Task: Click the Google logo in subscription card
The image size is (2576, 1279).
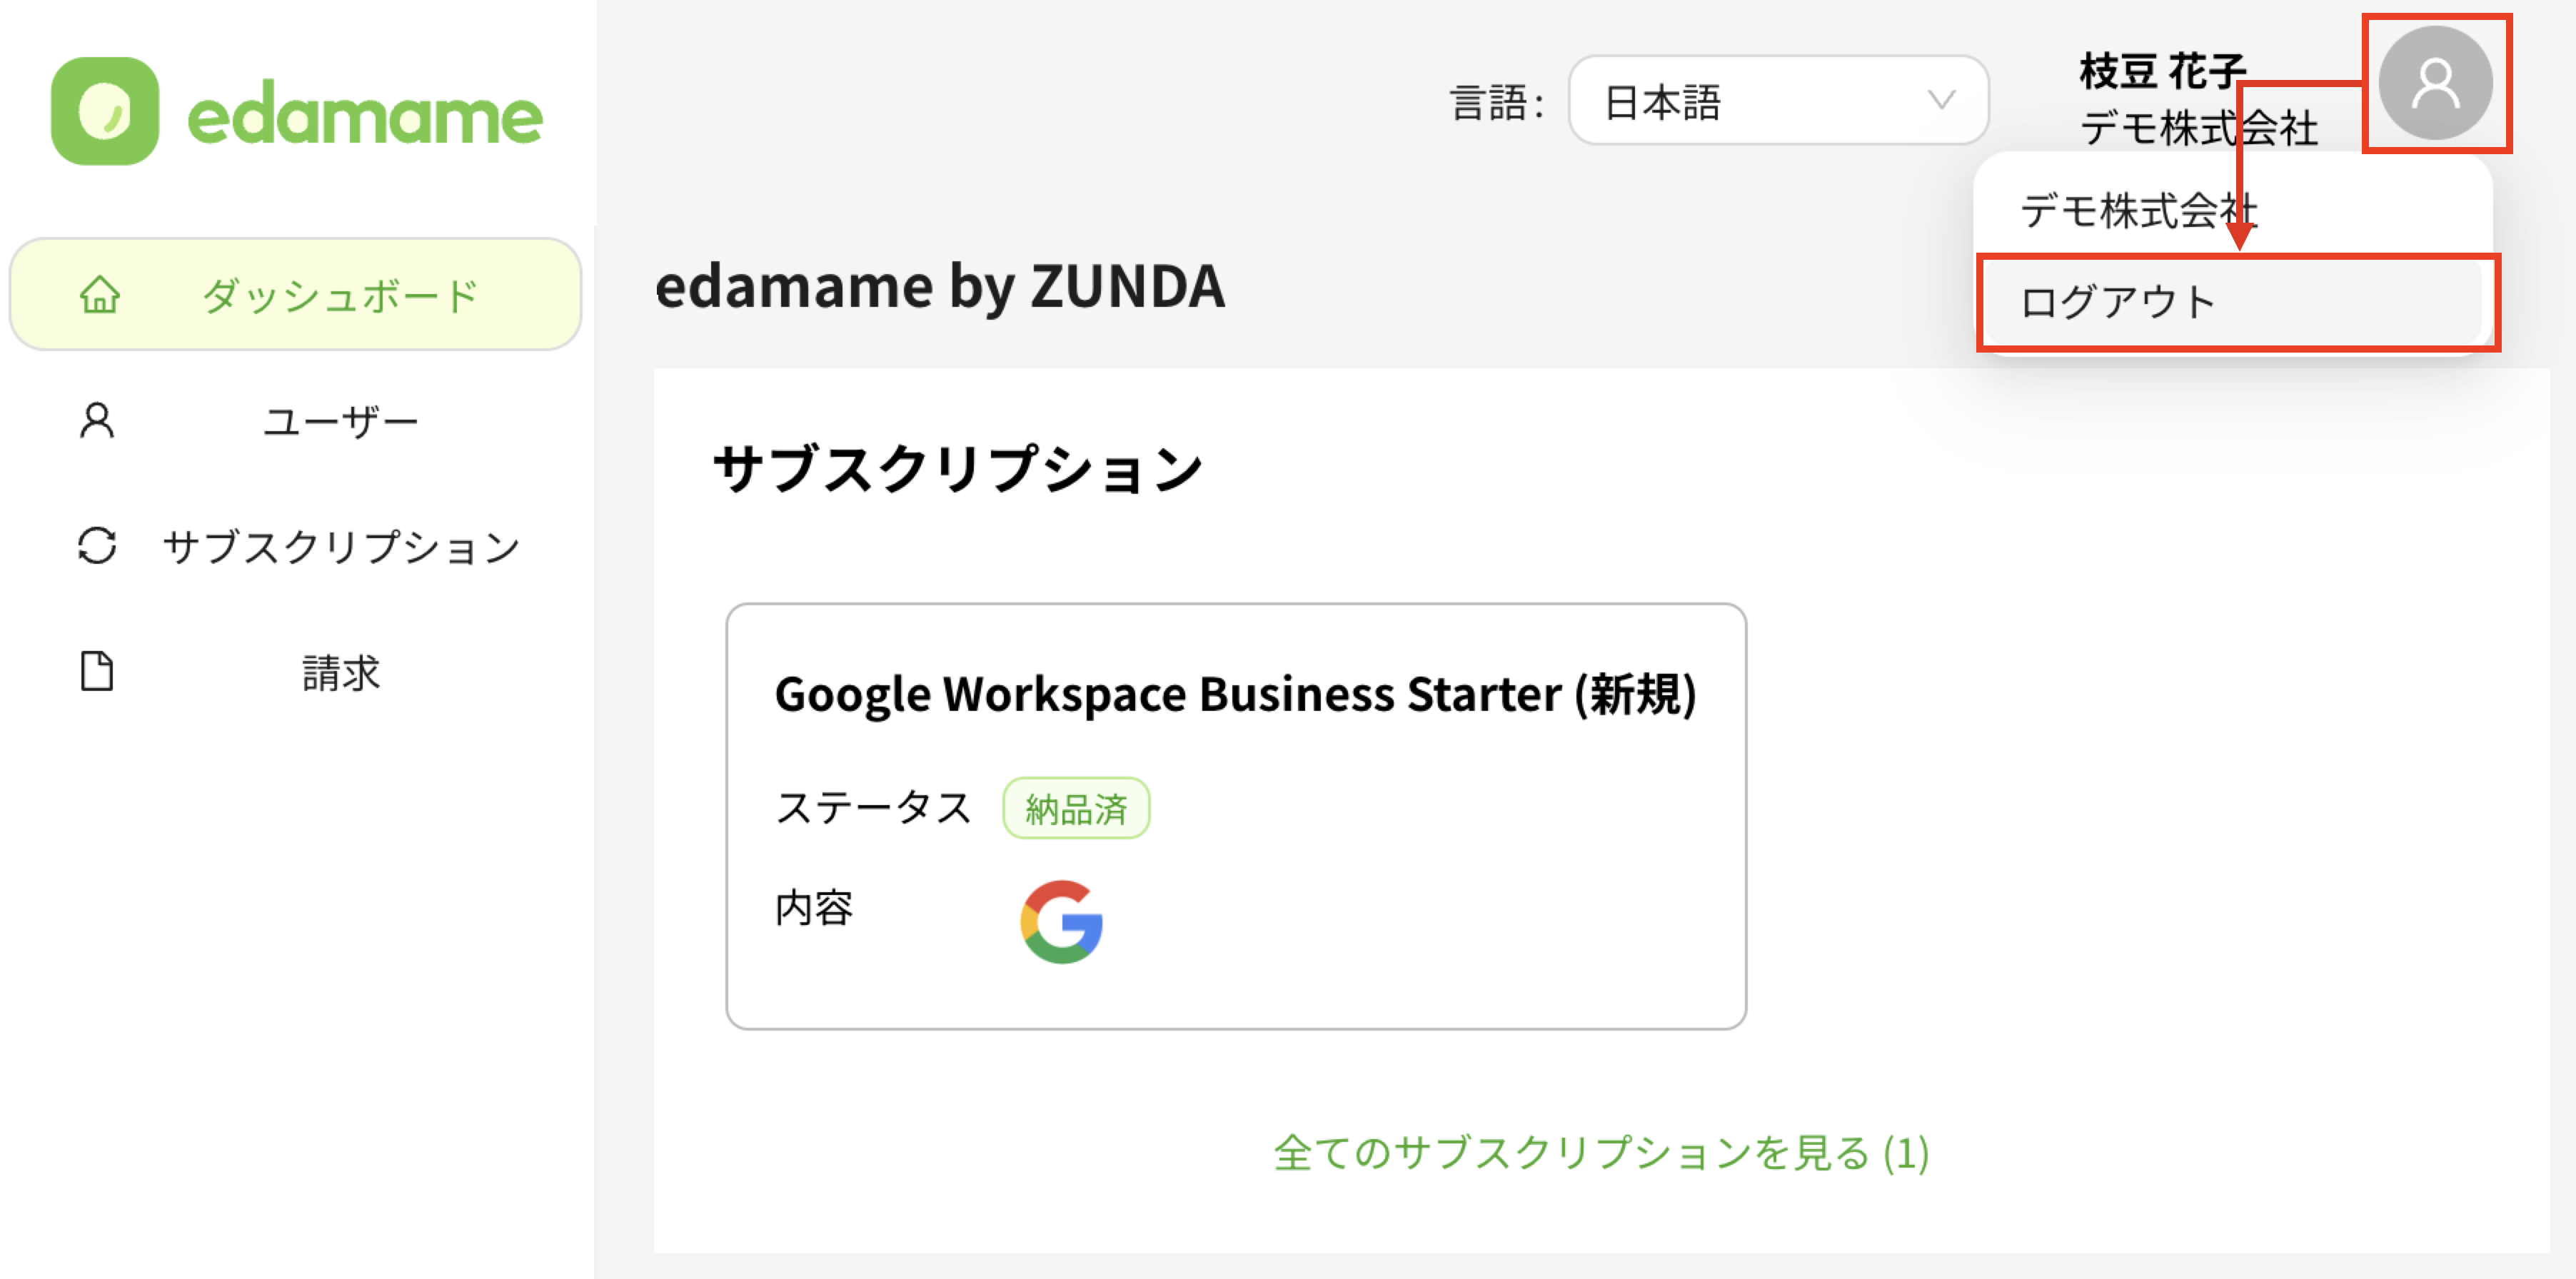Action: coord(1062,921)
